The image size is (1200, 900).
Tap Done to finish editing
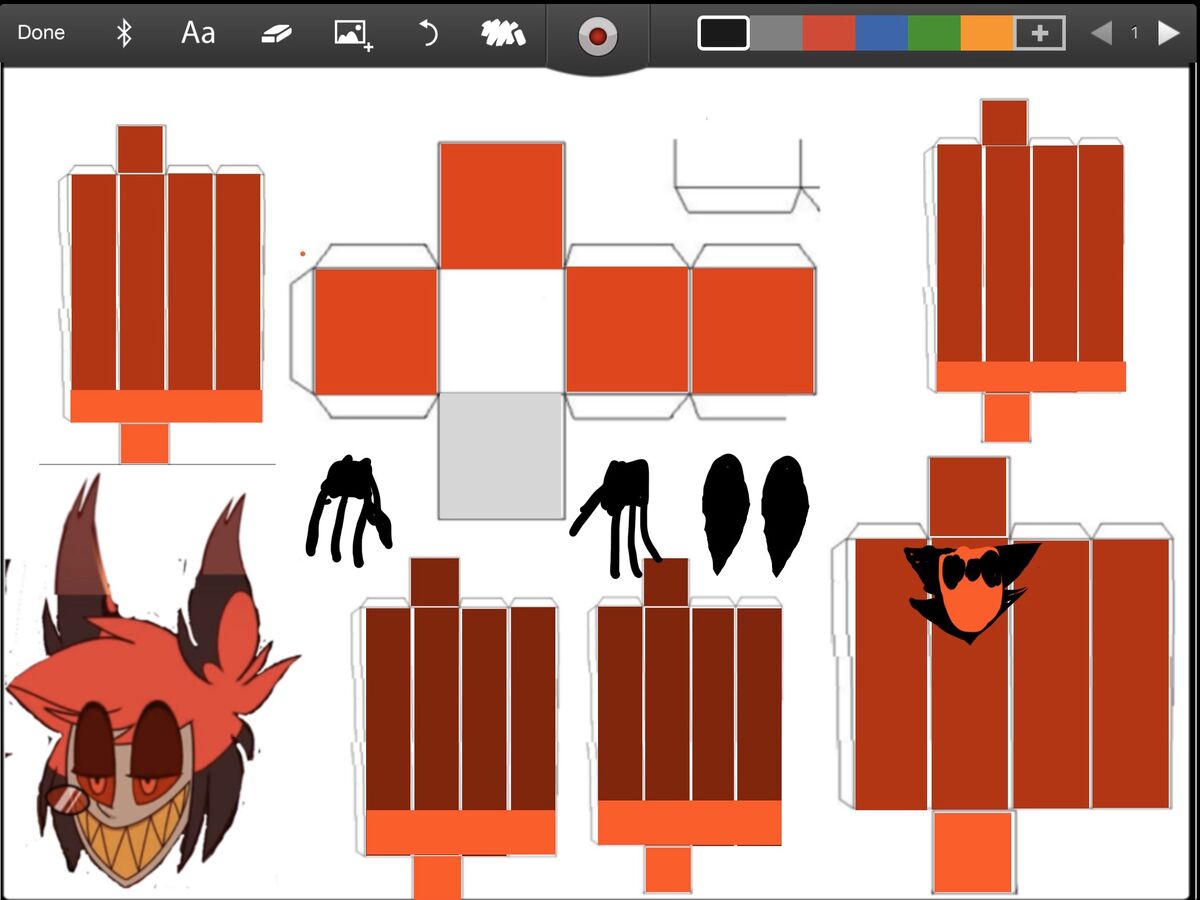(41, 32)
